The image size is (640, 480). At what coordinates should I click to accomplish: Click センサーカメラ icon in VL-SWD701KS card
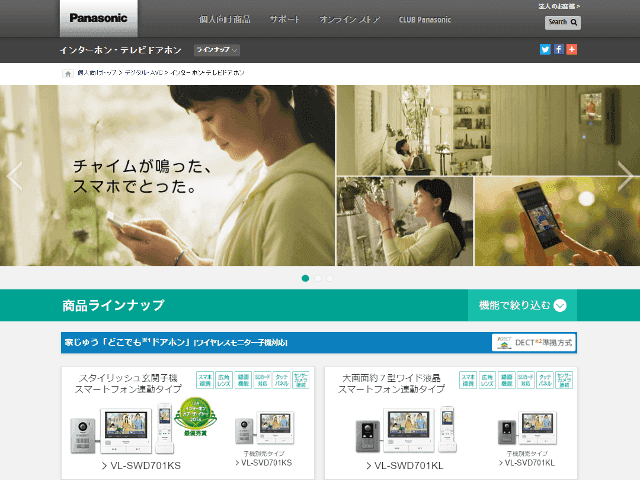(301, 380)
